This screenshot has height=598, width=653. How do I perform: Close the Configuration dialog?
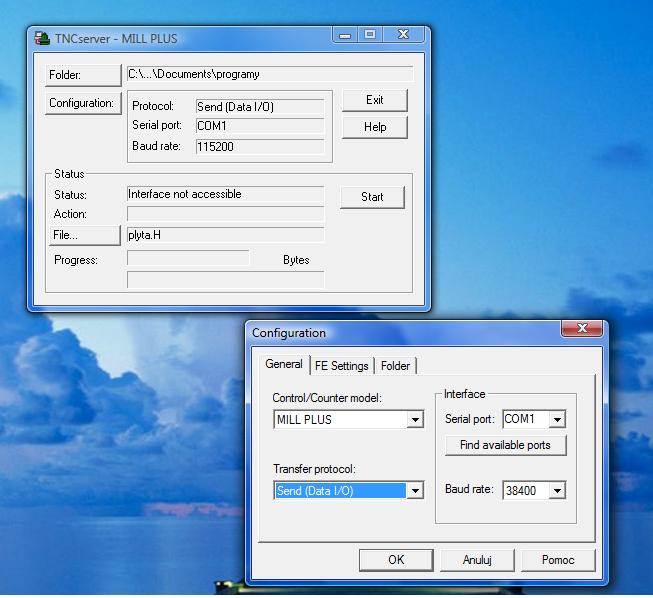[582, 329]
